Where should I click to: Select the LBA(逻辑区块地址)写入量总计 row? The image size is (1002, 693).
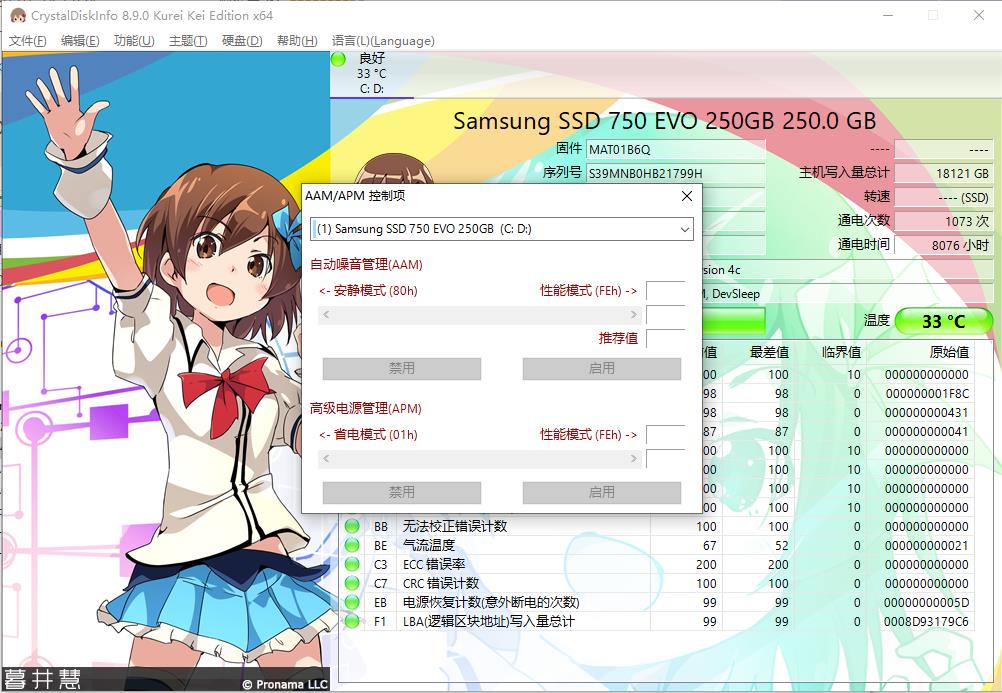pos(656,621)
